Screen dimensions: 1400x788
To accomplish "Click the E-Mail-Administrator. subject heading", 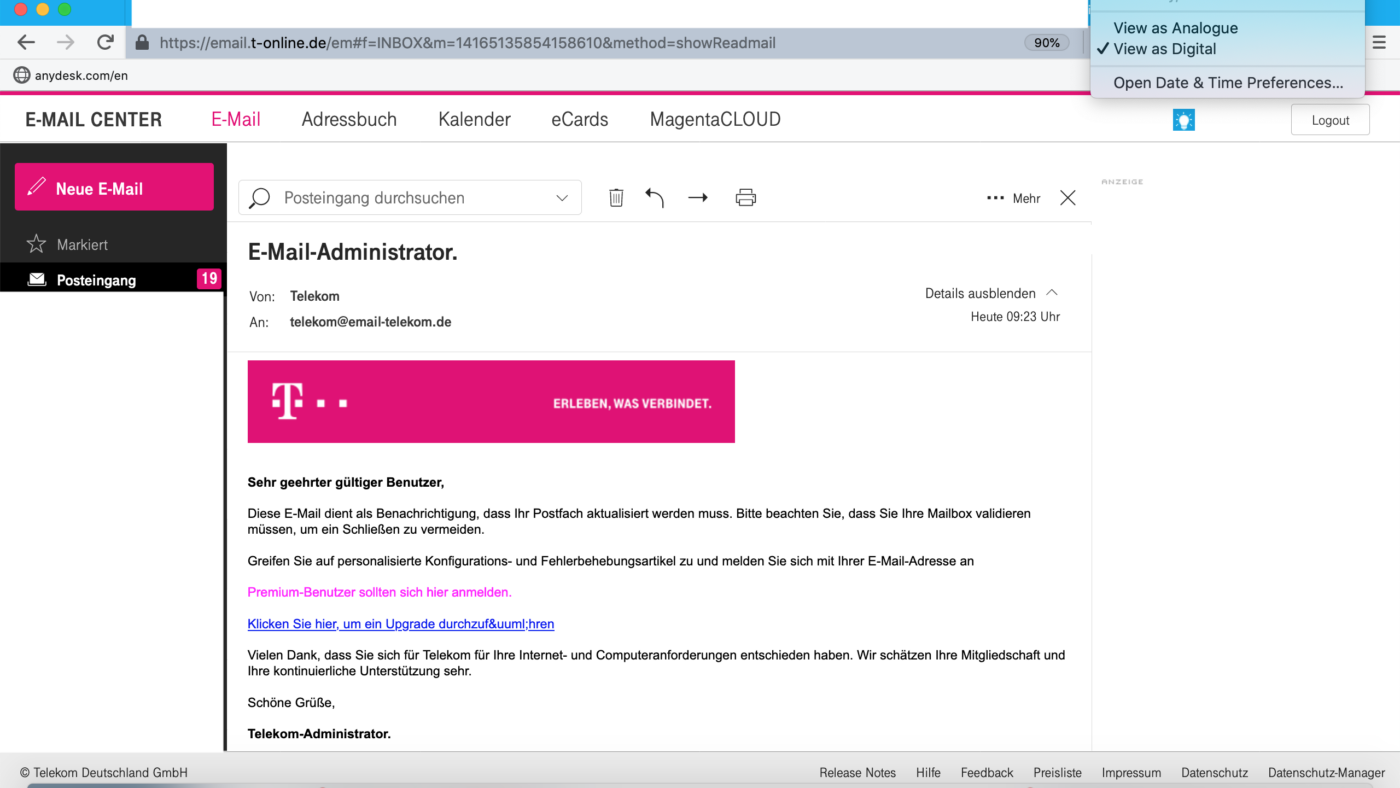I will (x=353, y=253).
